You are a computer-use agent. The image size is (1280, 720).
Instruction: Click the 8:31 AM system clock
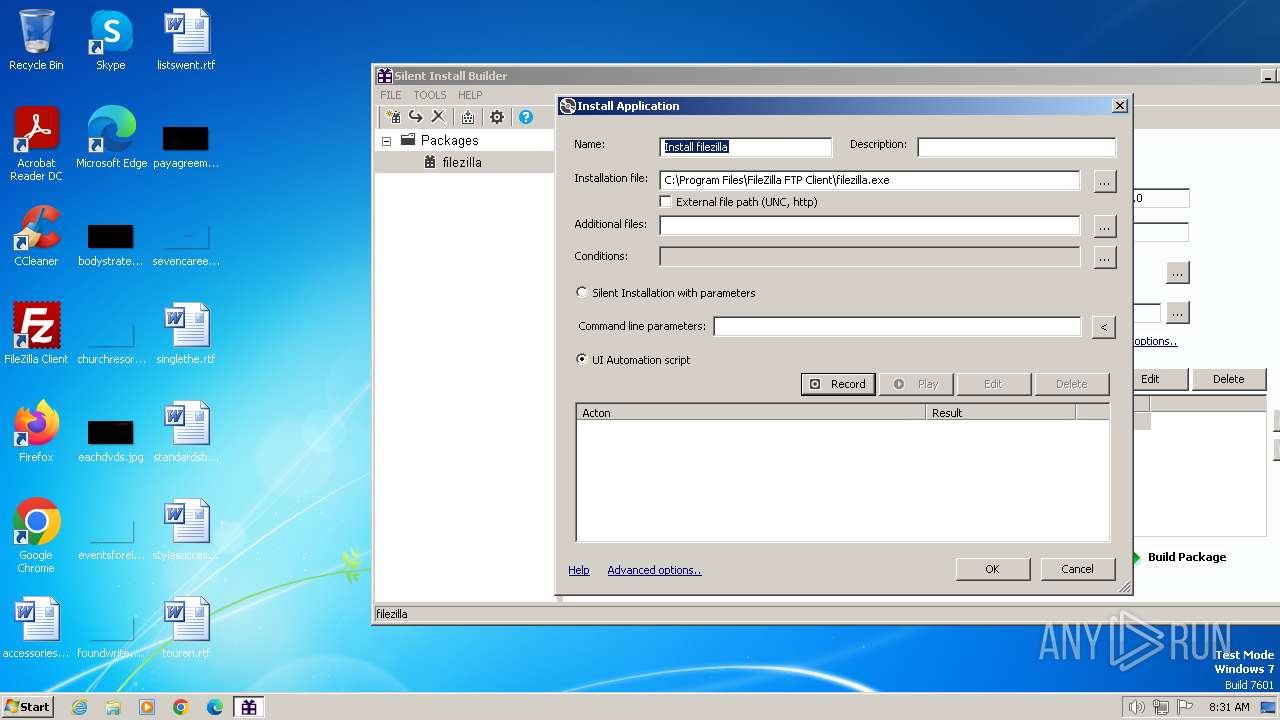pos(1229,707)
